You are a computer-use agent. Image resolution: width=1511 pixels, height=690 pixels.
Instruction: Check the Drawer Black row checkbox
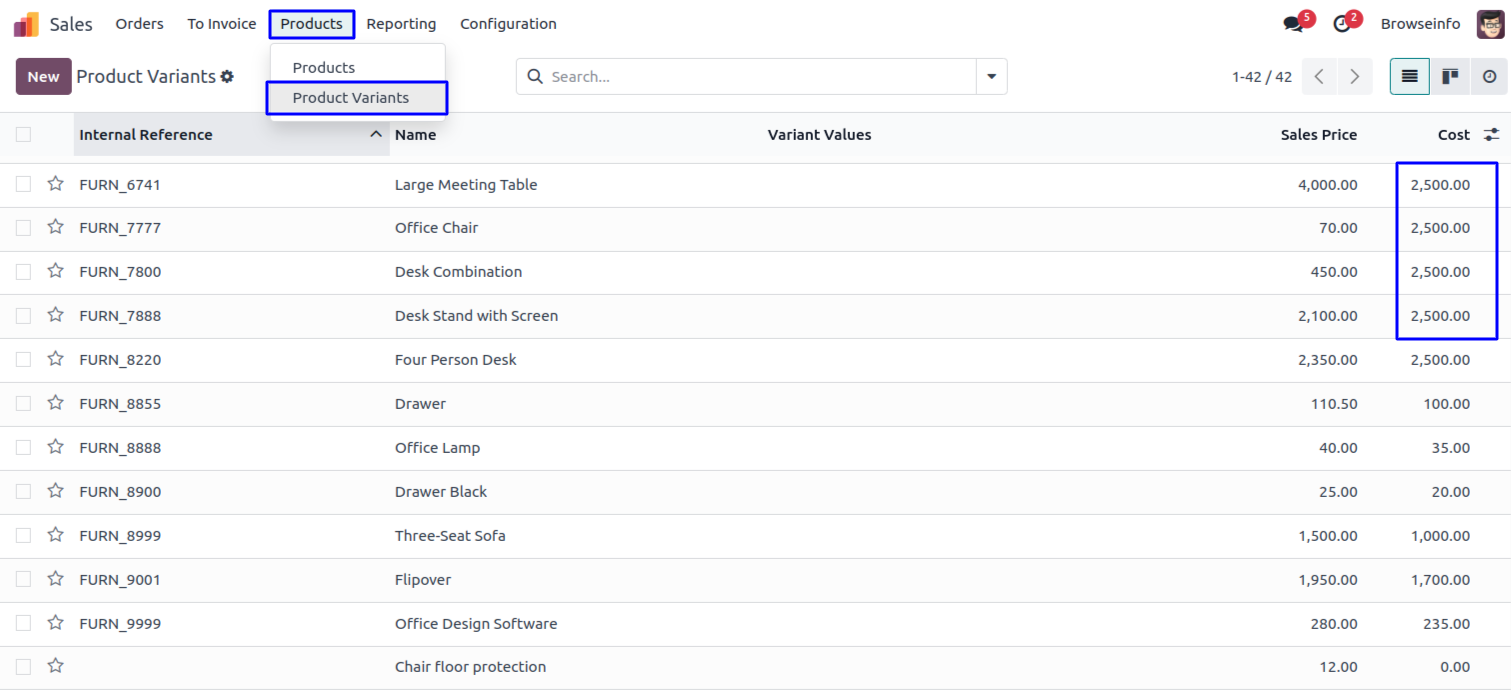coord(24,492)
